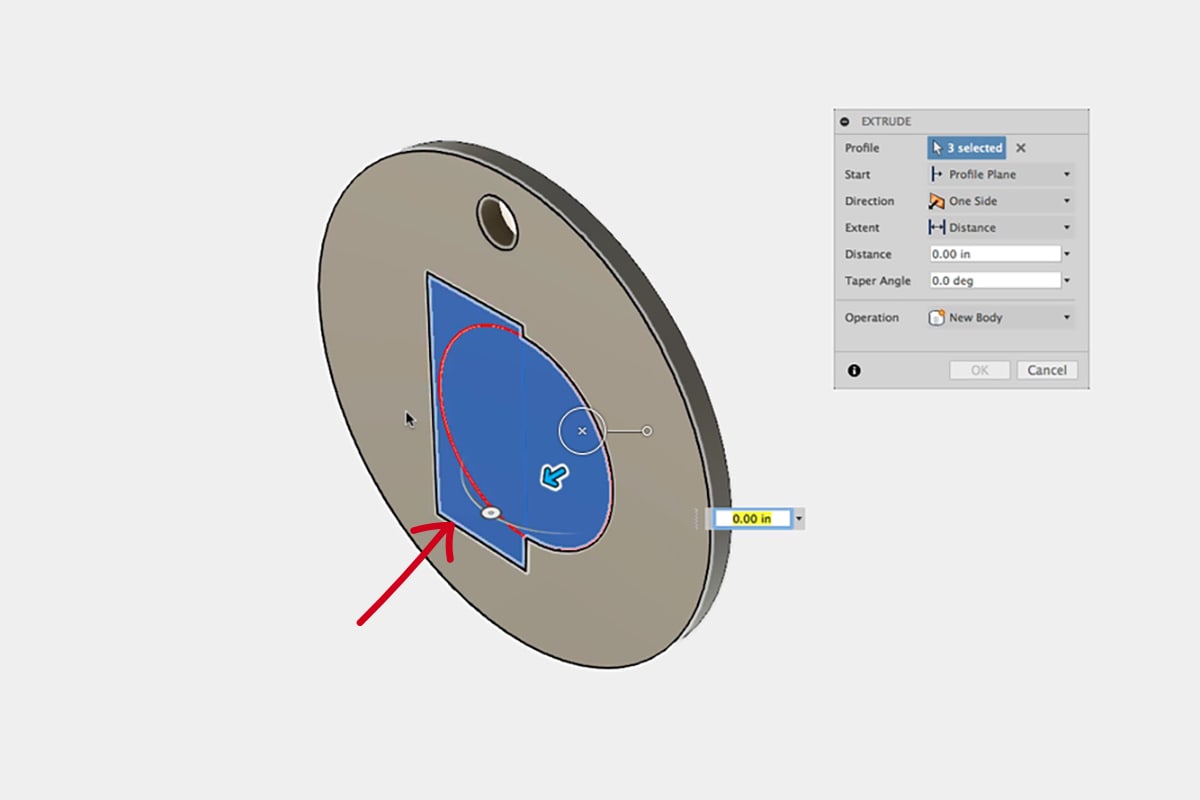This screenshot has width=1200, height=800.
Task: Expand the Distance field dropdown arrow
Action: point(1067,255)
